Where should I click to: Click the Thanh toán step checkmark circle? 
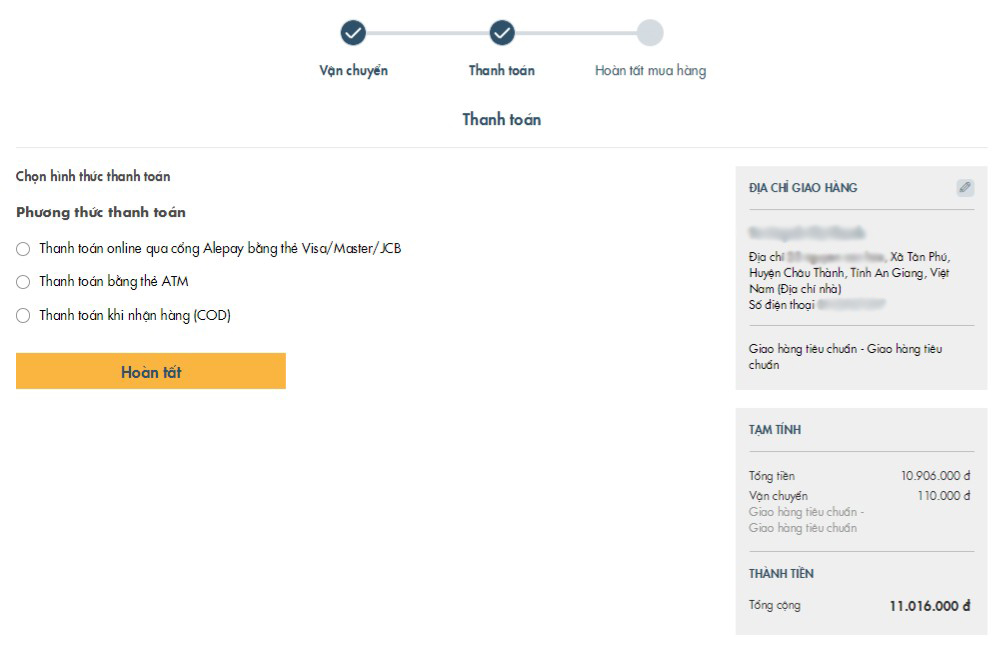501,33
